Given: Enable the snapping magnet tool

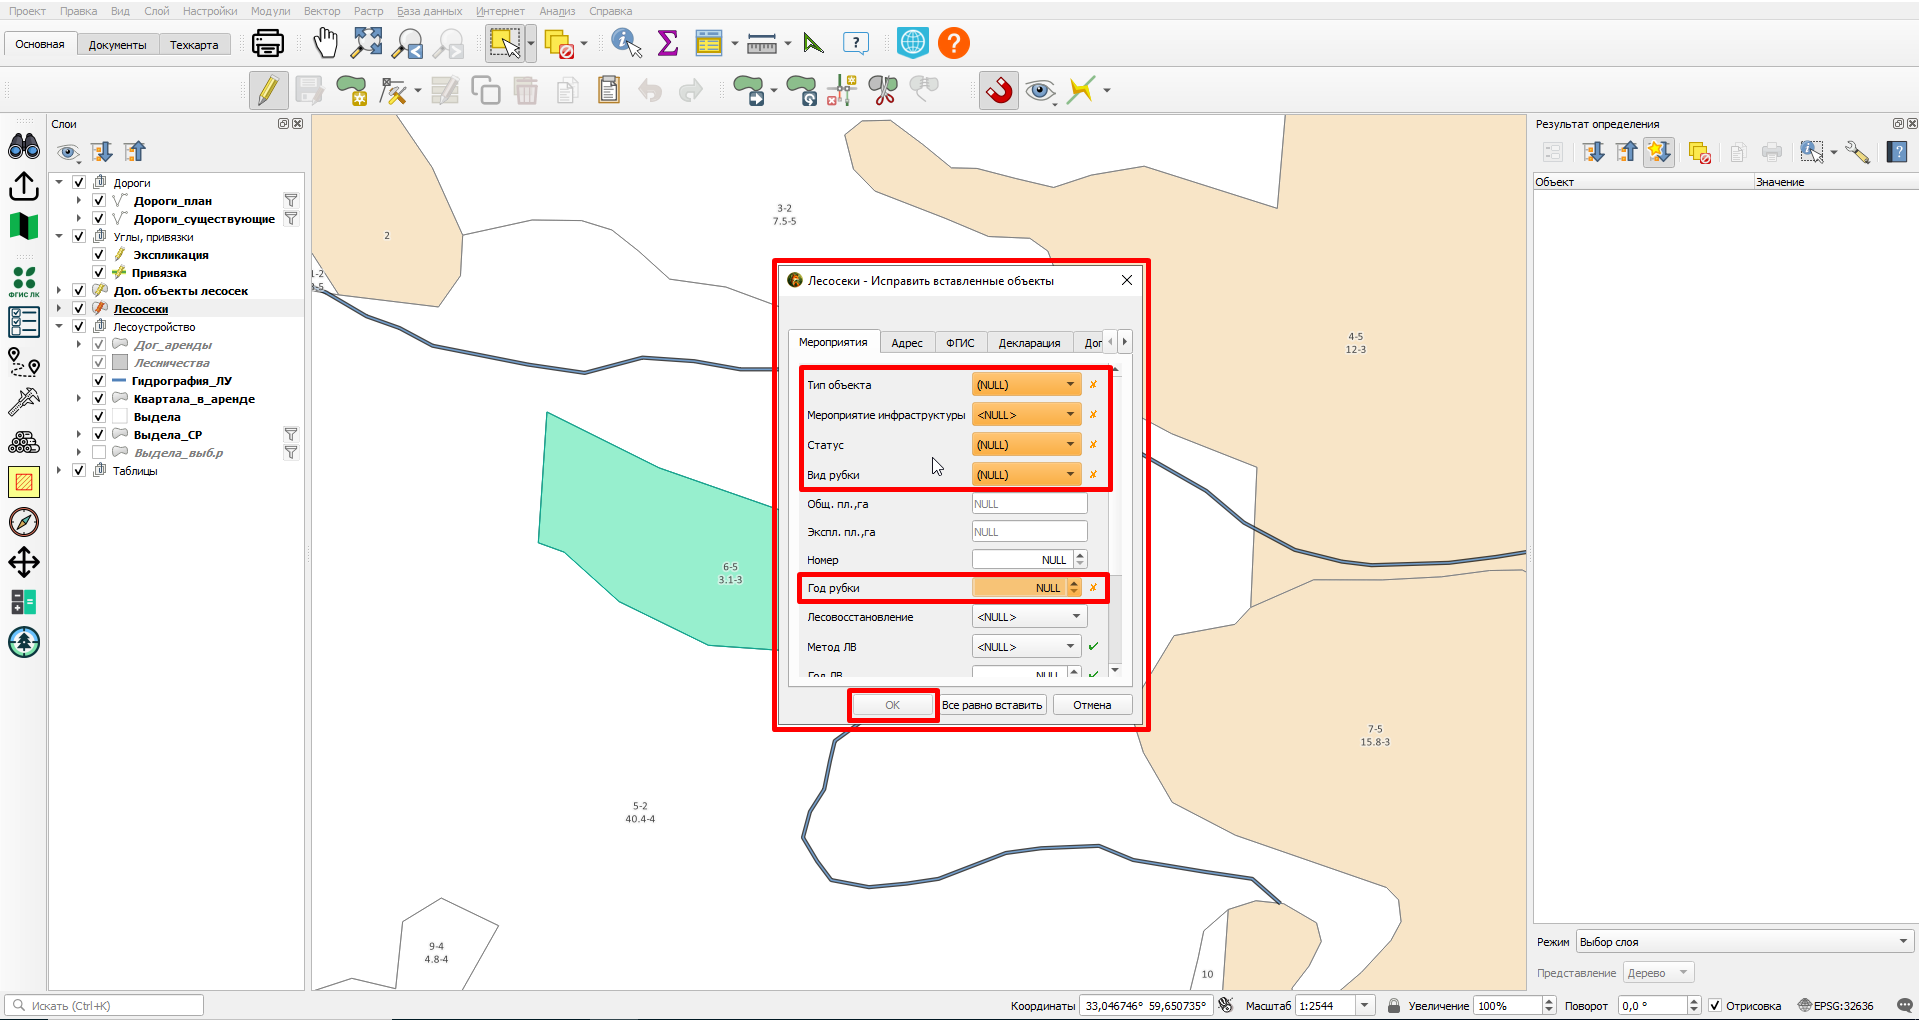Looking at the screenshot, I should click(x=999, y=90).
